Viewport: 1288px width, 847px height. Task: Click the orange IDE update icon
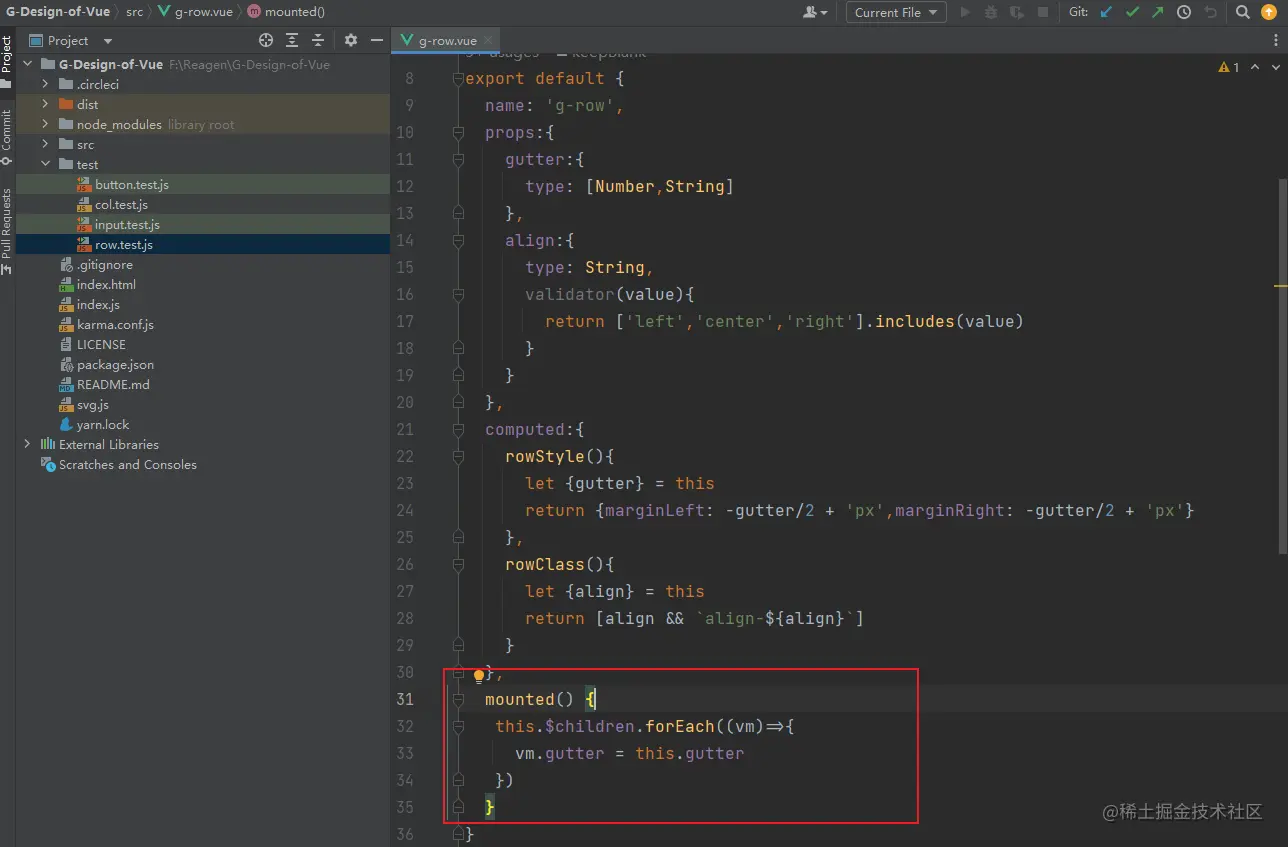coord(1270,12)
